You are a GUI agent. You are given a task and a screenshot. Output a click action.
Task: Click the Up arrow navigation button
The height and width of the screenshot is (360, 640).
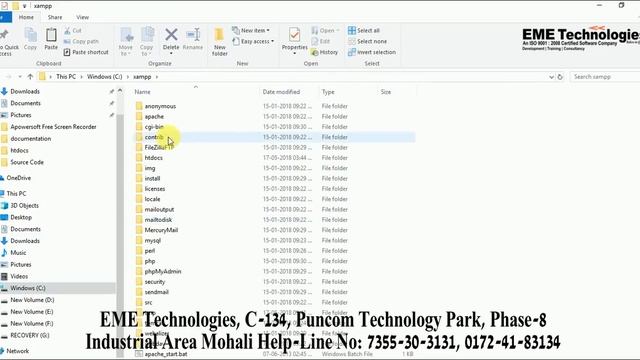click(x=30, y=77)
